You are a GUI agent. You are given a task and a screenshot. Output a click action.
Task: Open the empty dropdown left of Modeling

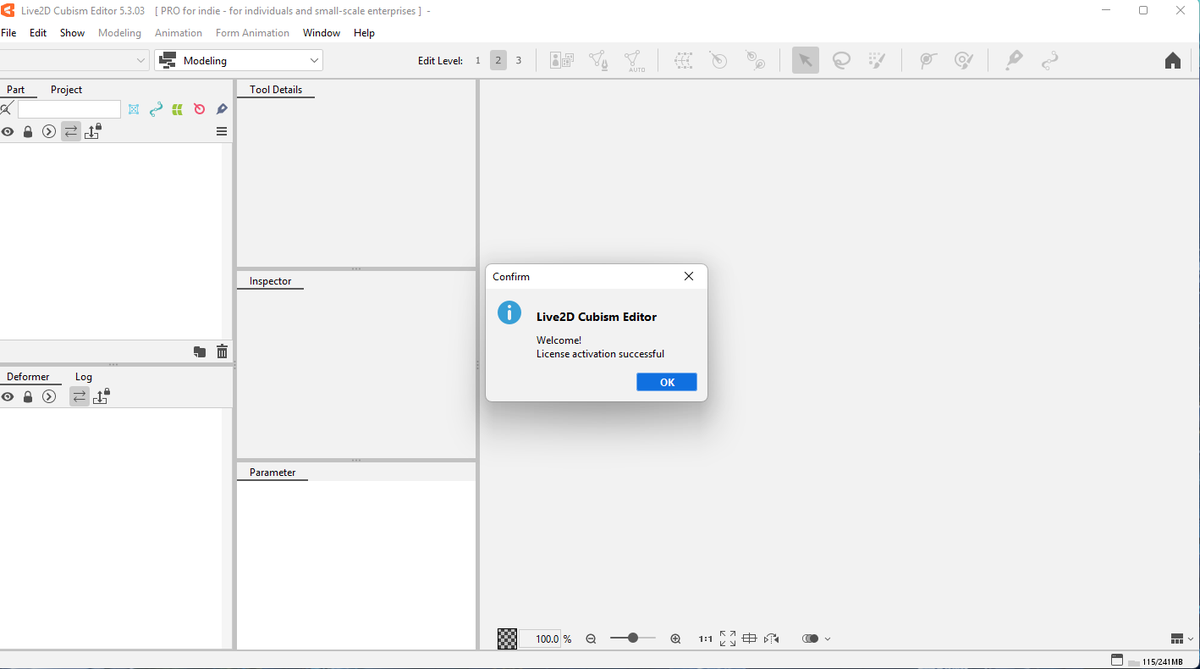tap(75, 60)
